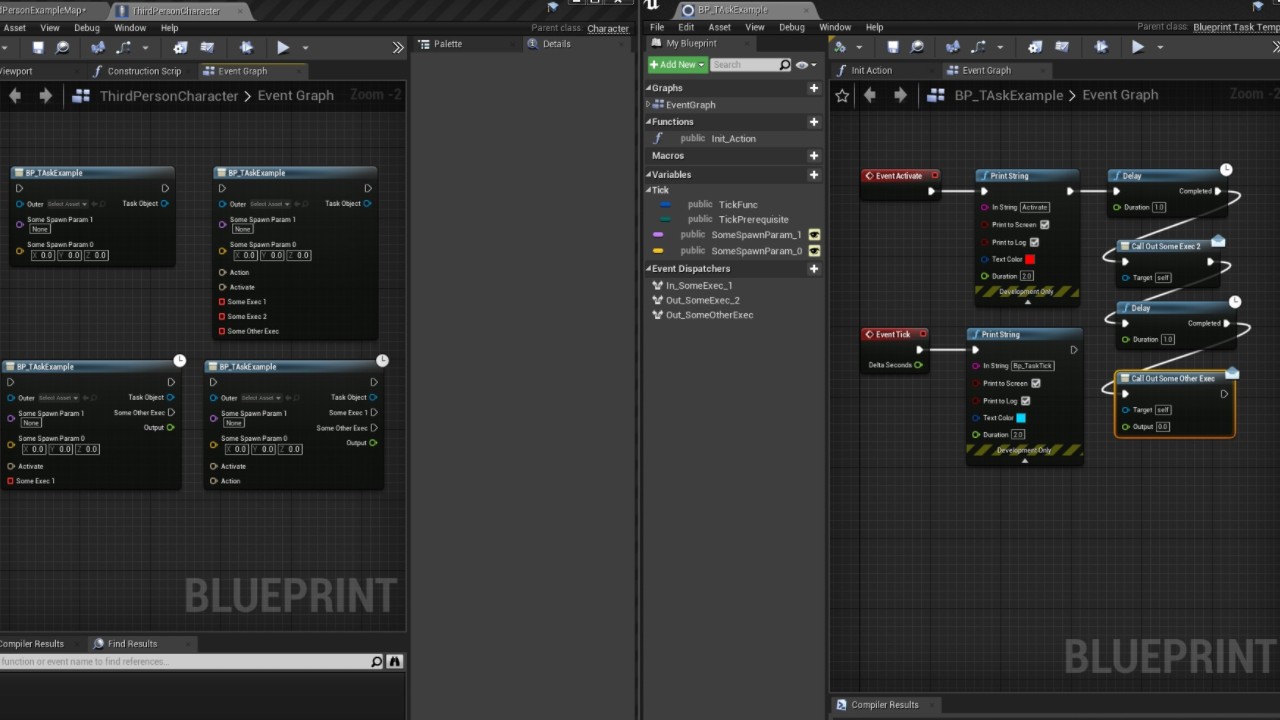The width and height of the screenshot is (1280, 720).
Task: Browse to asset in left ThirdPersonCharacter toolbar
Action: pyautogui.click(x=63, y=47)
